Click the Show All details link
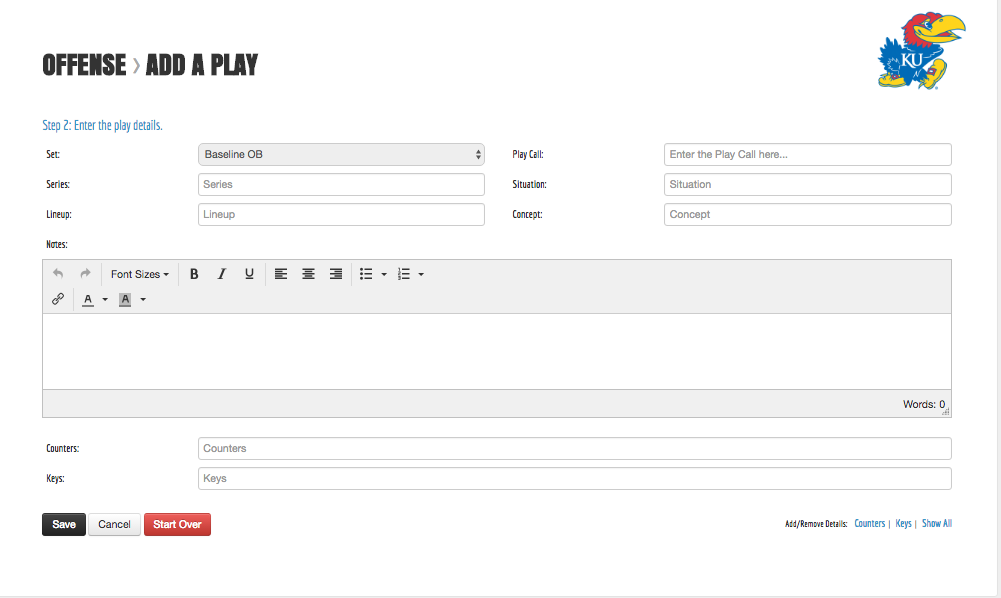 tap(936, 523)
